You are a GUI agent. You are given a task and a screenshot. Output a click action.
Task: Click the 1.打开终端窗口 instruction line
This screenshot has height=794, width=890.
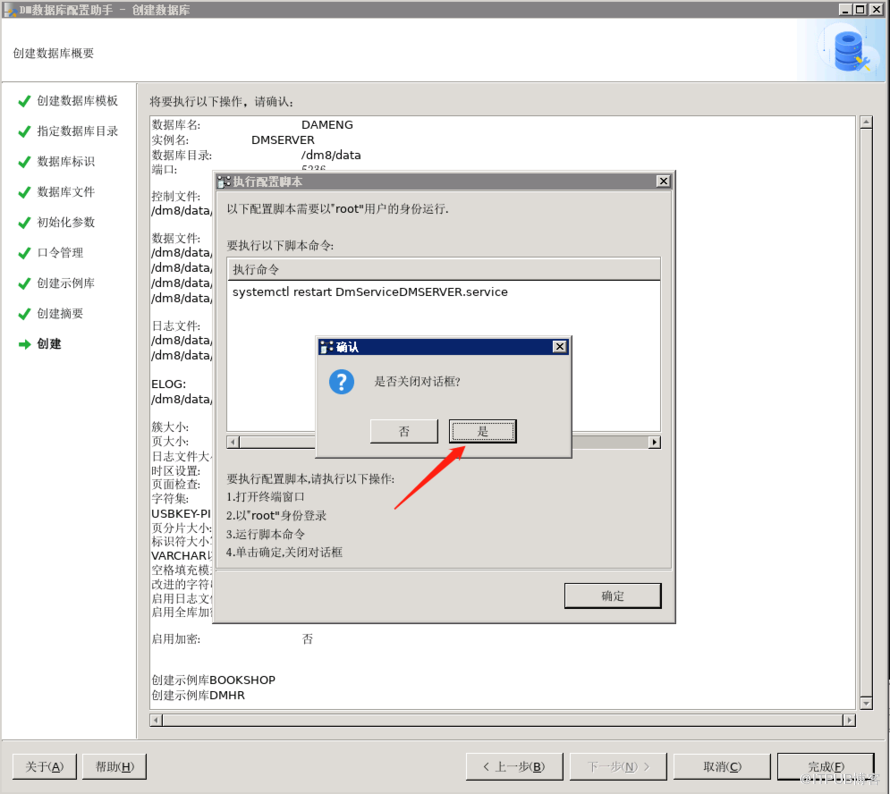265,497
